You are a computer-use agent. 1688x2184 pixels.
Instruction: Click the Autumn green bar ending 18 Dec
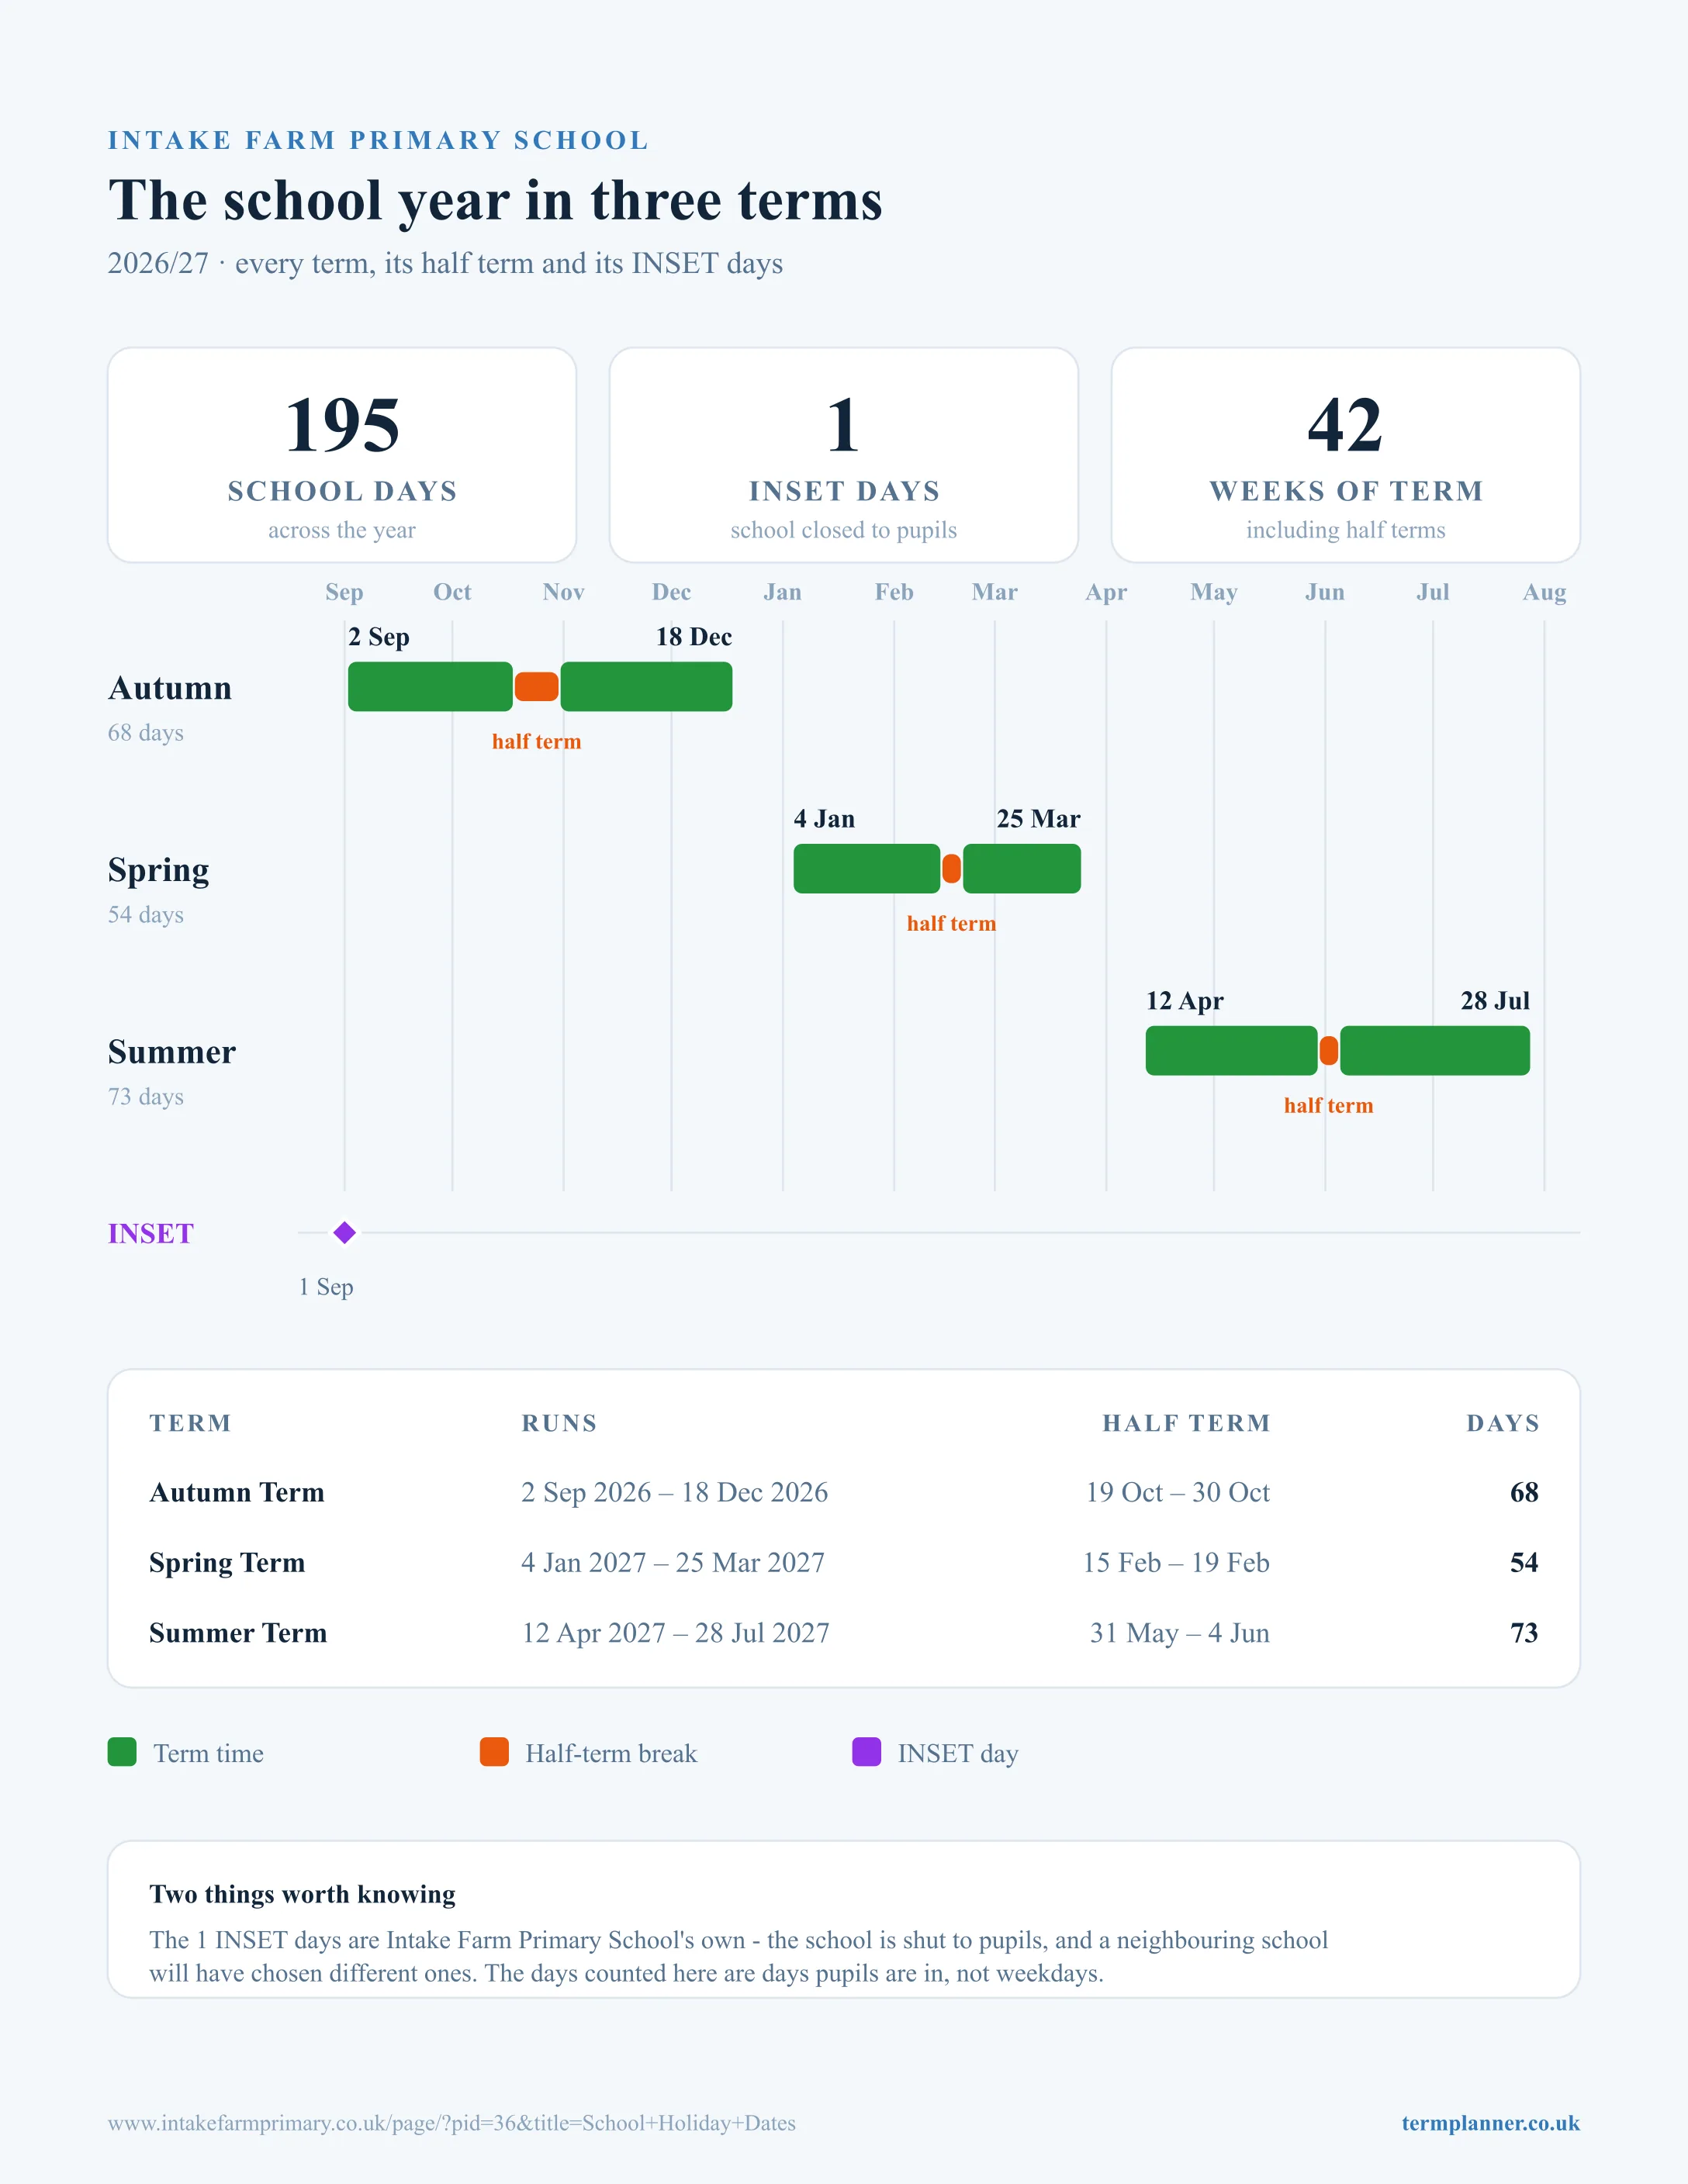(646, 687)
